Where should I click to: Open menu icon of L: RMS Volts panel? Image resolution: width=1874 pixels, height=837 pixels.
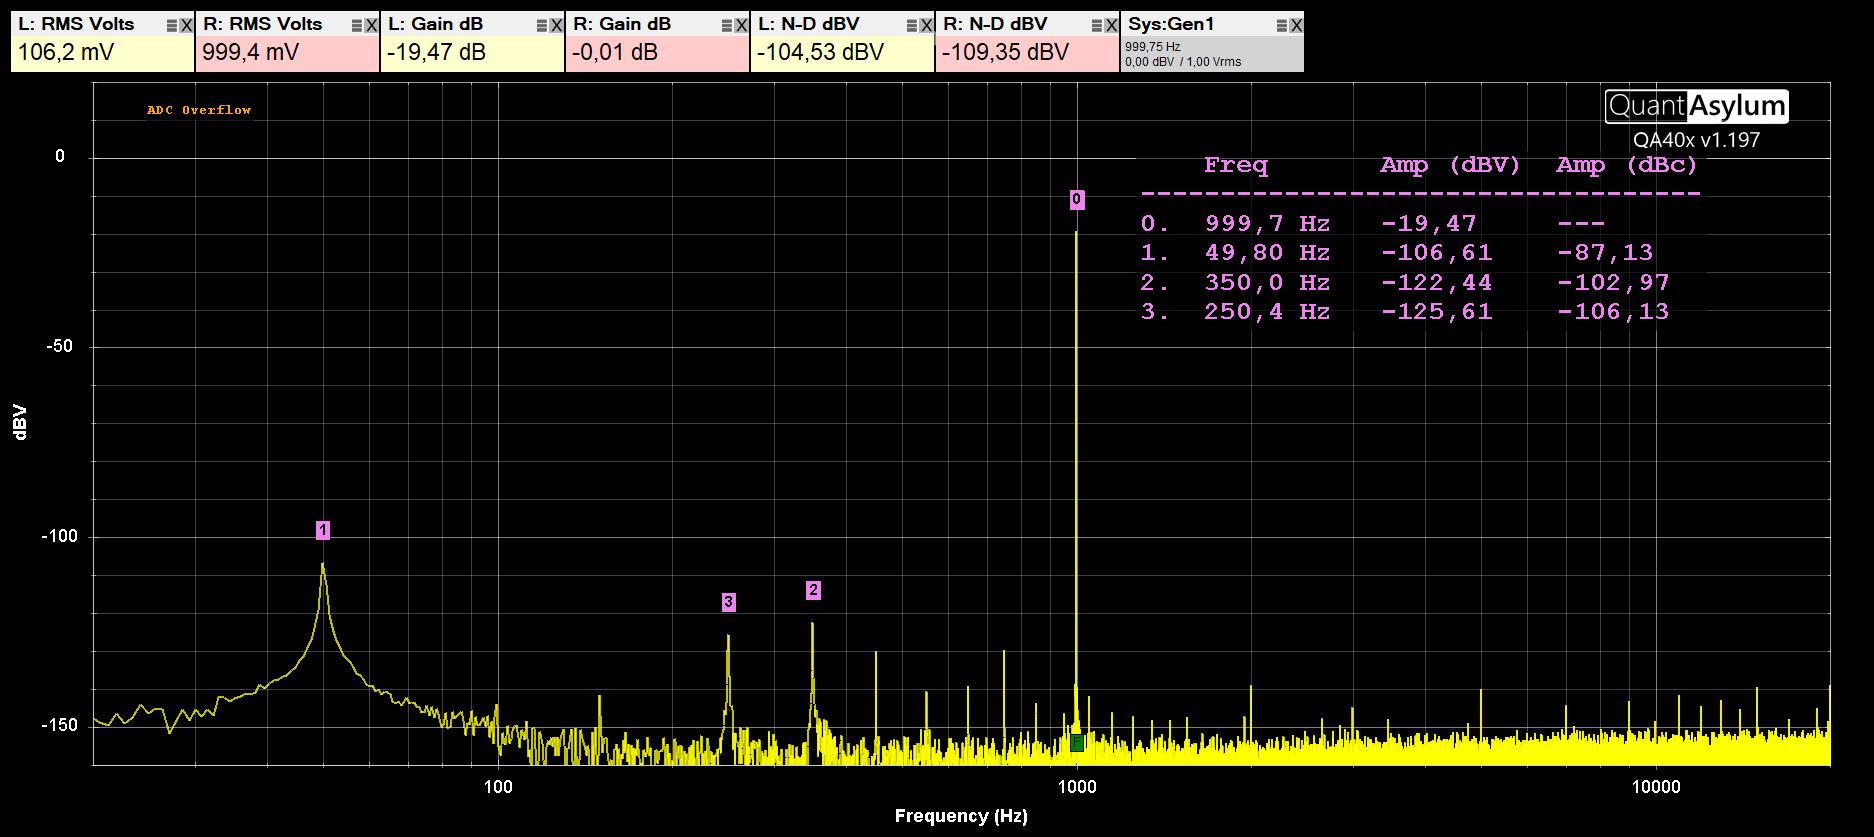tap(171, 26)
